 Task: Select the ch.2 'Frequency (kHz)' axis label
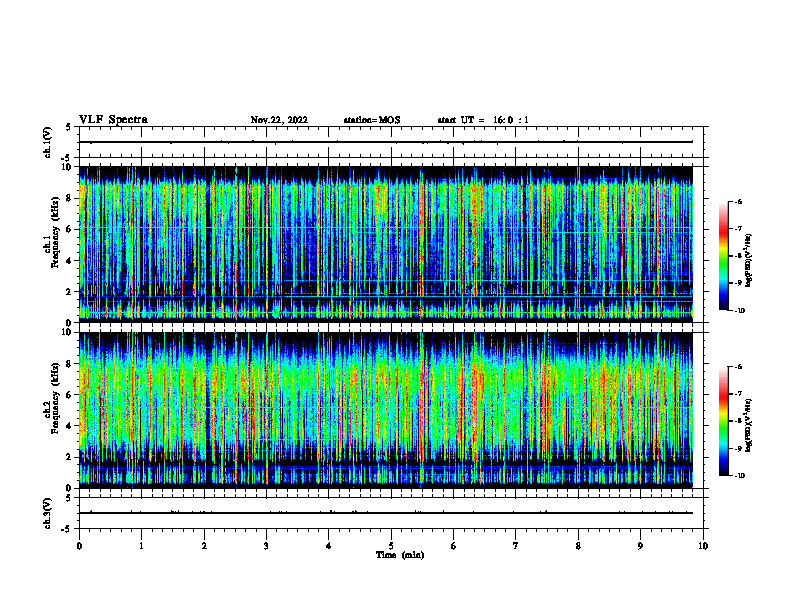click(56, 398)
